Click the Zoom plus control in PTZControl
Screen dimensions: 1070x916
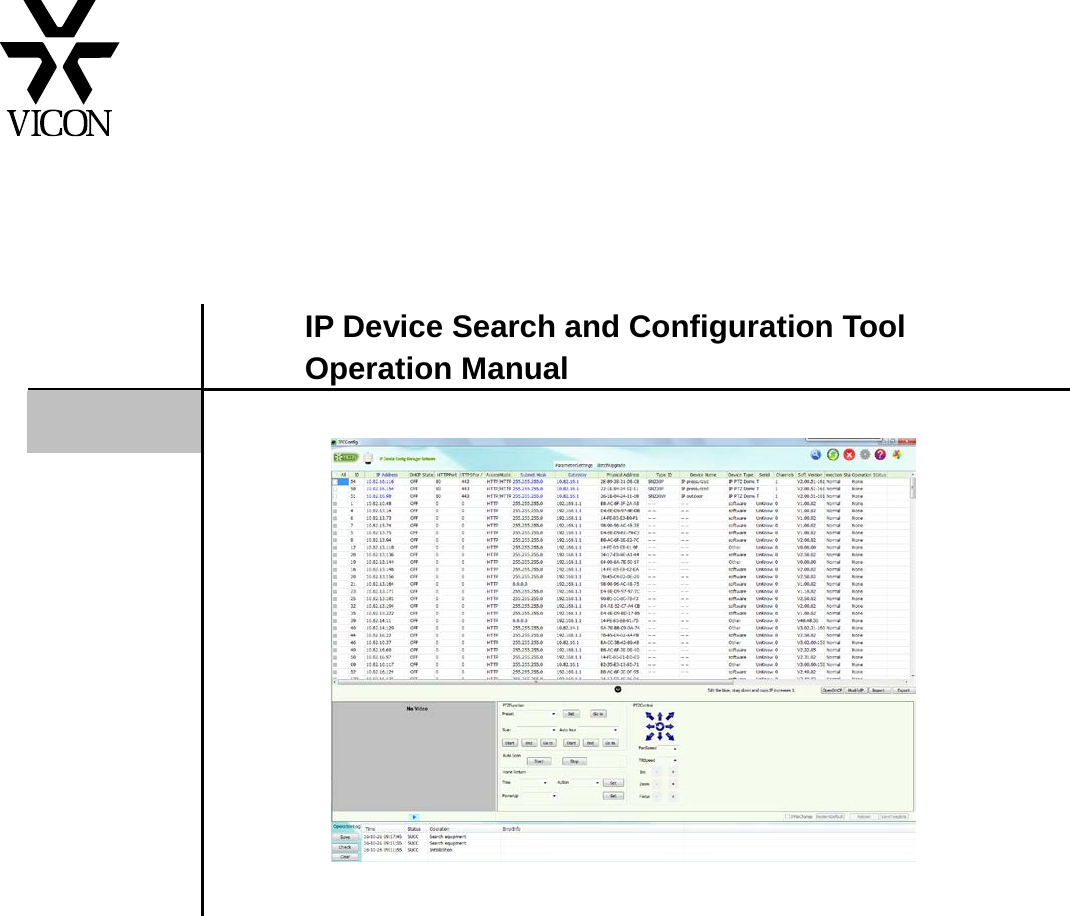[671, 785]
